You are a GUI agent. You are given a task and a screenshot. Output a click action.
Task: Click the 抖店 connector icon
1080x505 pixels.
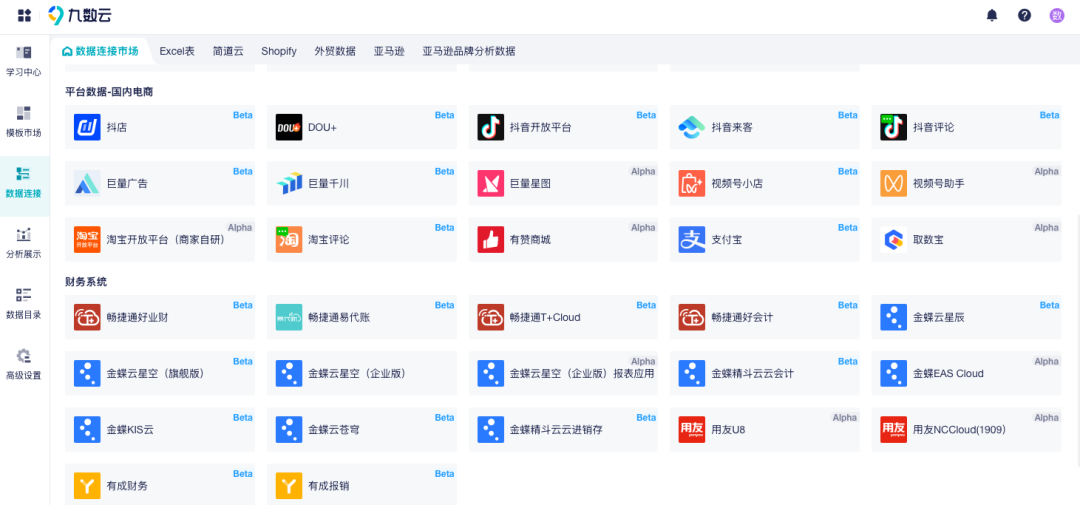click(x=87, y=127)
